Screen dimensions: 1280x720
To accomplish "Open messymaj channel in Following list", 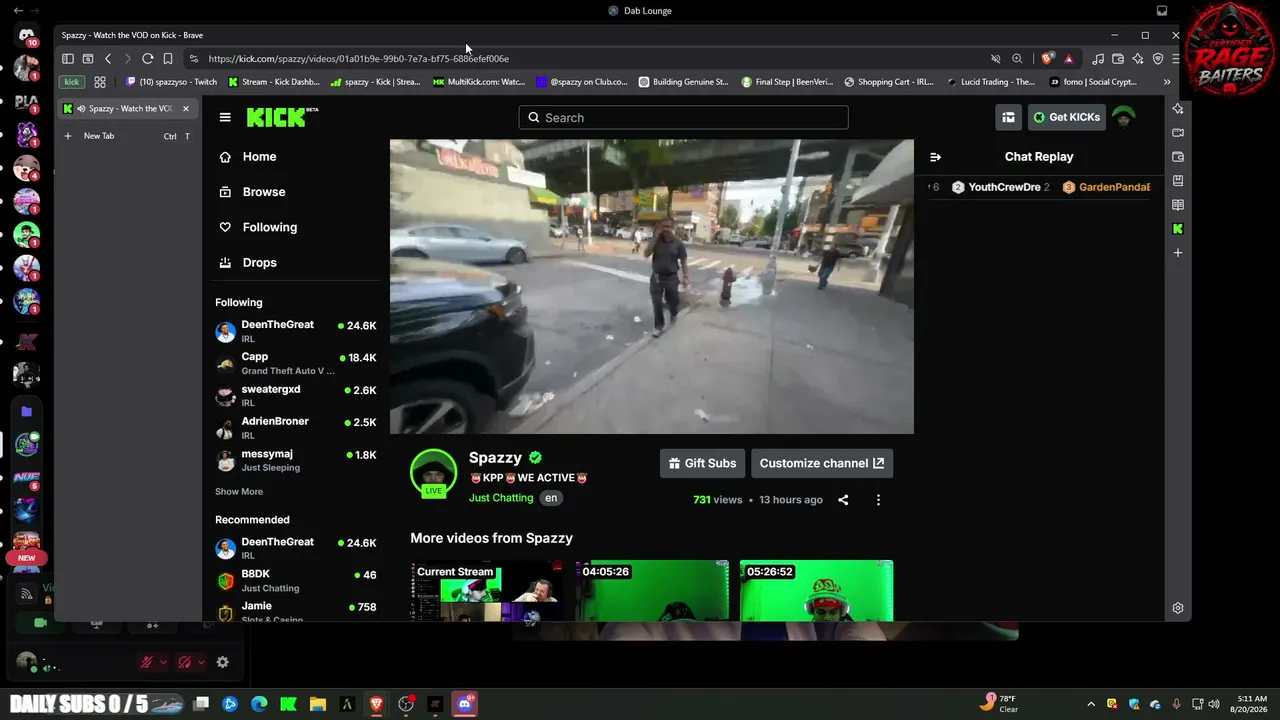I will 295,460.
